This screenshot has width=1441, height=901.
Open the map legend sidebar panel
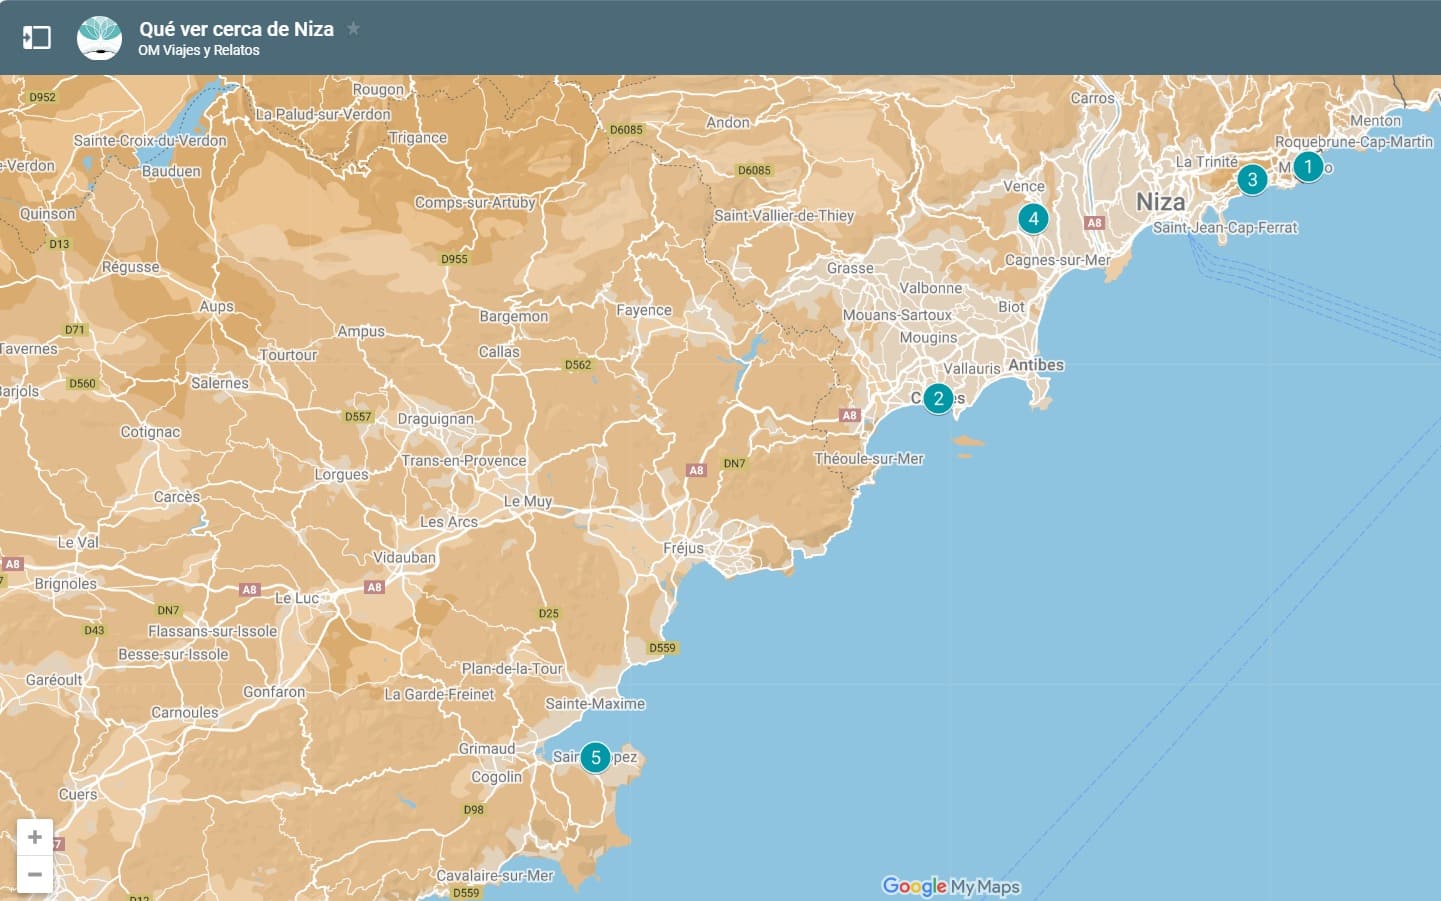[37, 38]
